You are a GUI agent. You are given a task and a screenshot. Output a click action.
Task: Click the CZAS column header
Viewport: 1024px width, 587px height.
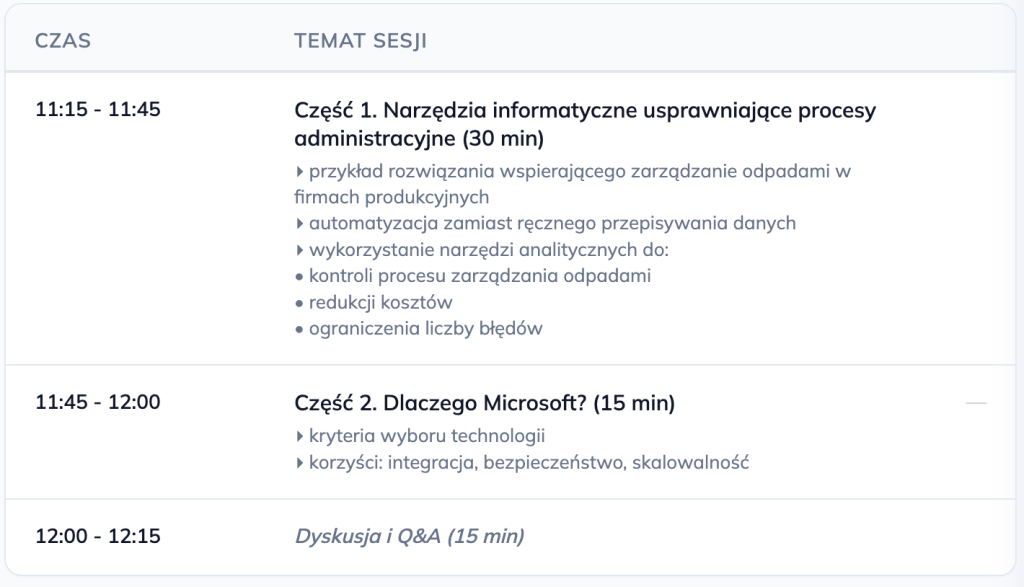63,41
